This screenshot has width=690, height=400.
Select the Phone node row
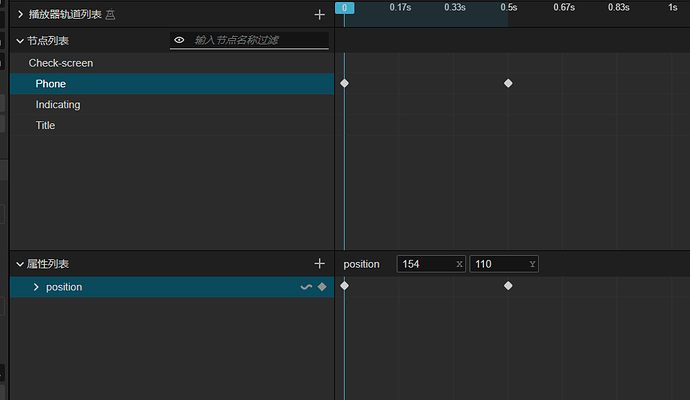point(172,84)
